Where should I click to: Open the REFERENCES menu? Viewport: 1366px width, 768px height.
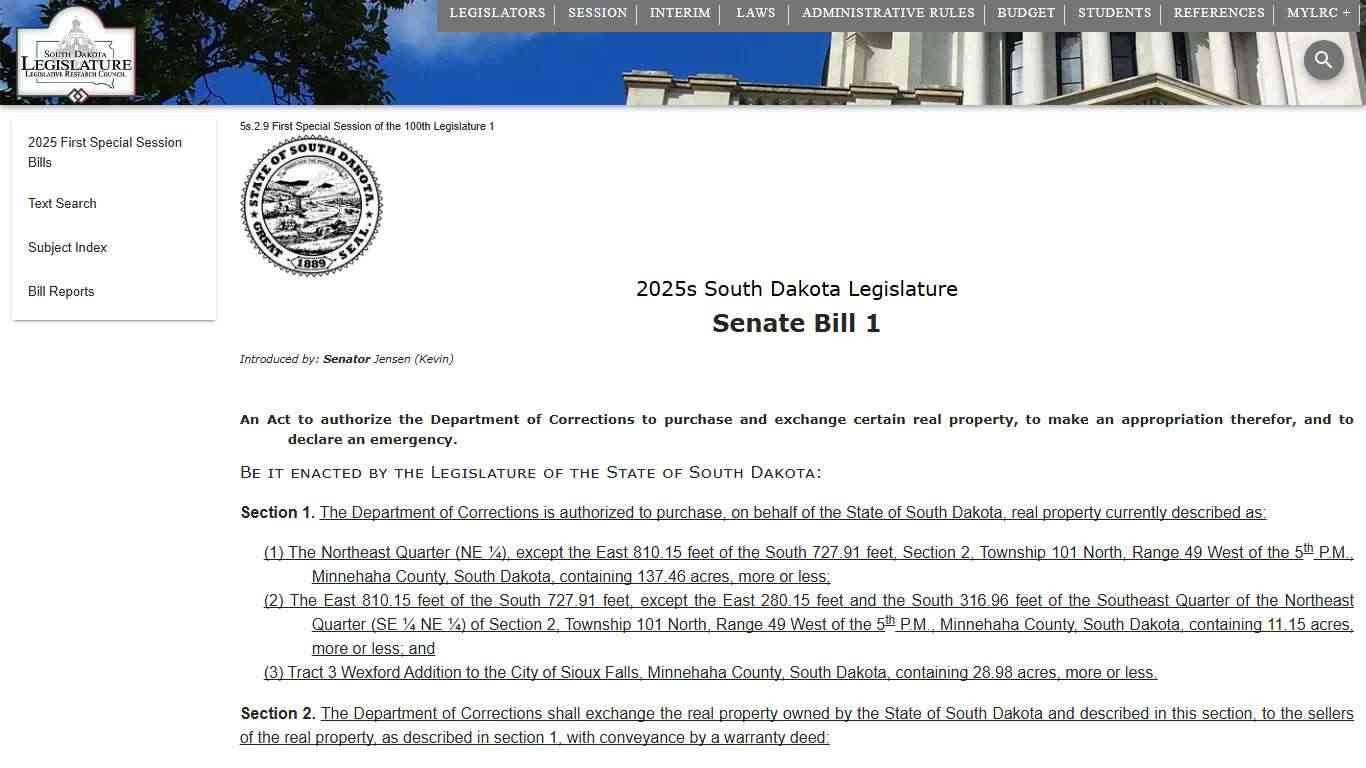point(1219,13)
